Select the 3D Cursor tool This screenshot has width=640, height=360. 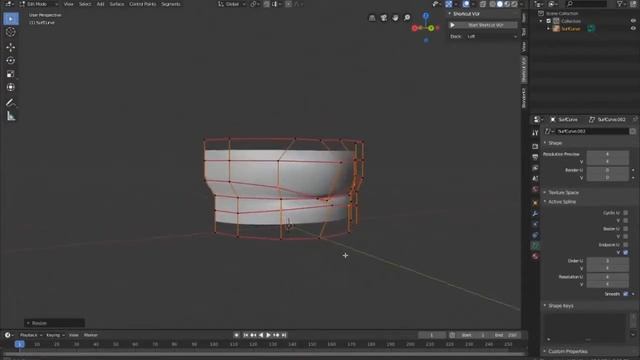point(11,32)
